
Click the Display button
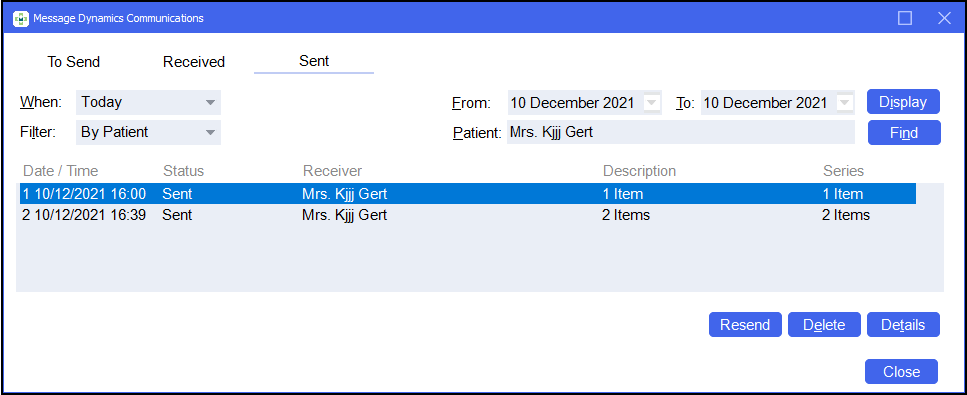point(903,102)
